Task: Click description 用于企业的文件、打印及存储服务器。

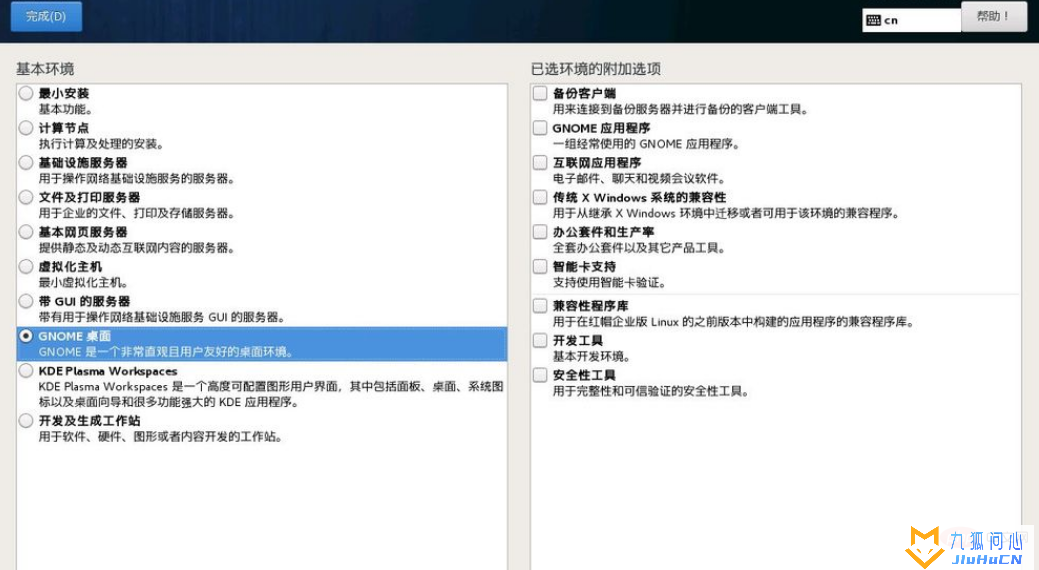Action: (x=137, y=213)
